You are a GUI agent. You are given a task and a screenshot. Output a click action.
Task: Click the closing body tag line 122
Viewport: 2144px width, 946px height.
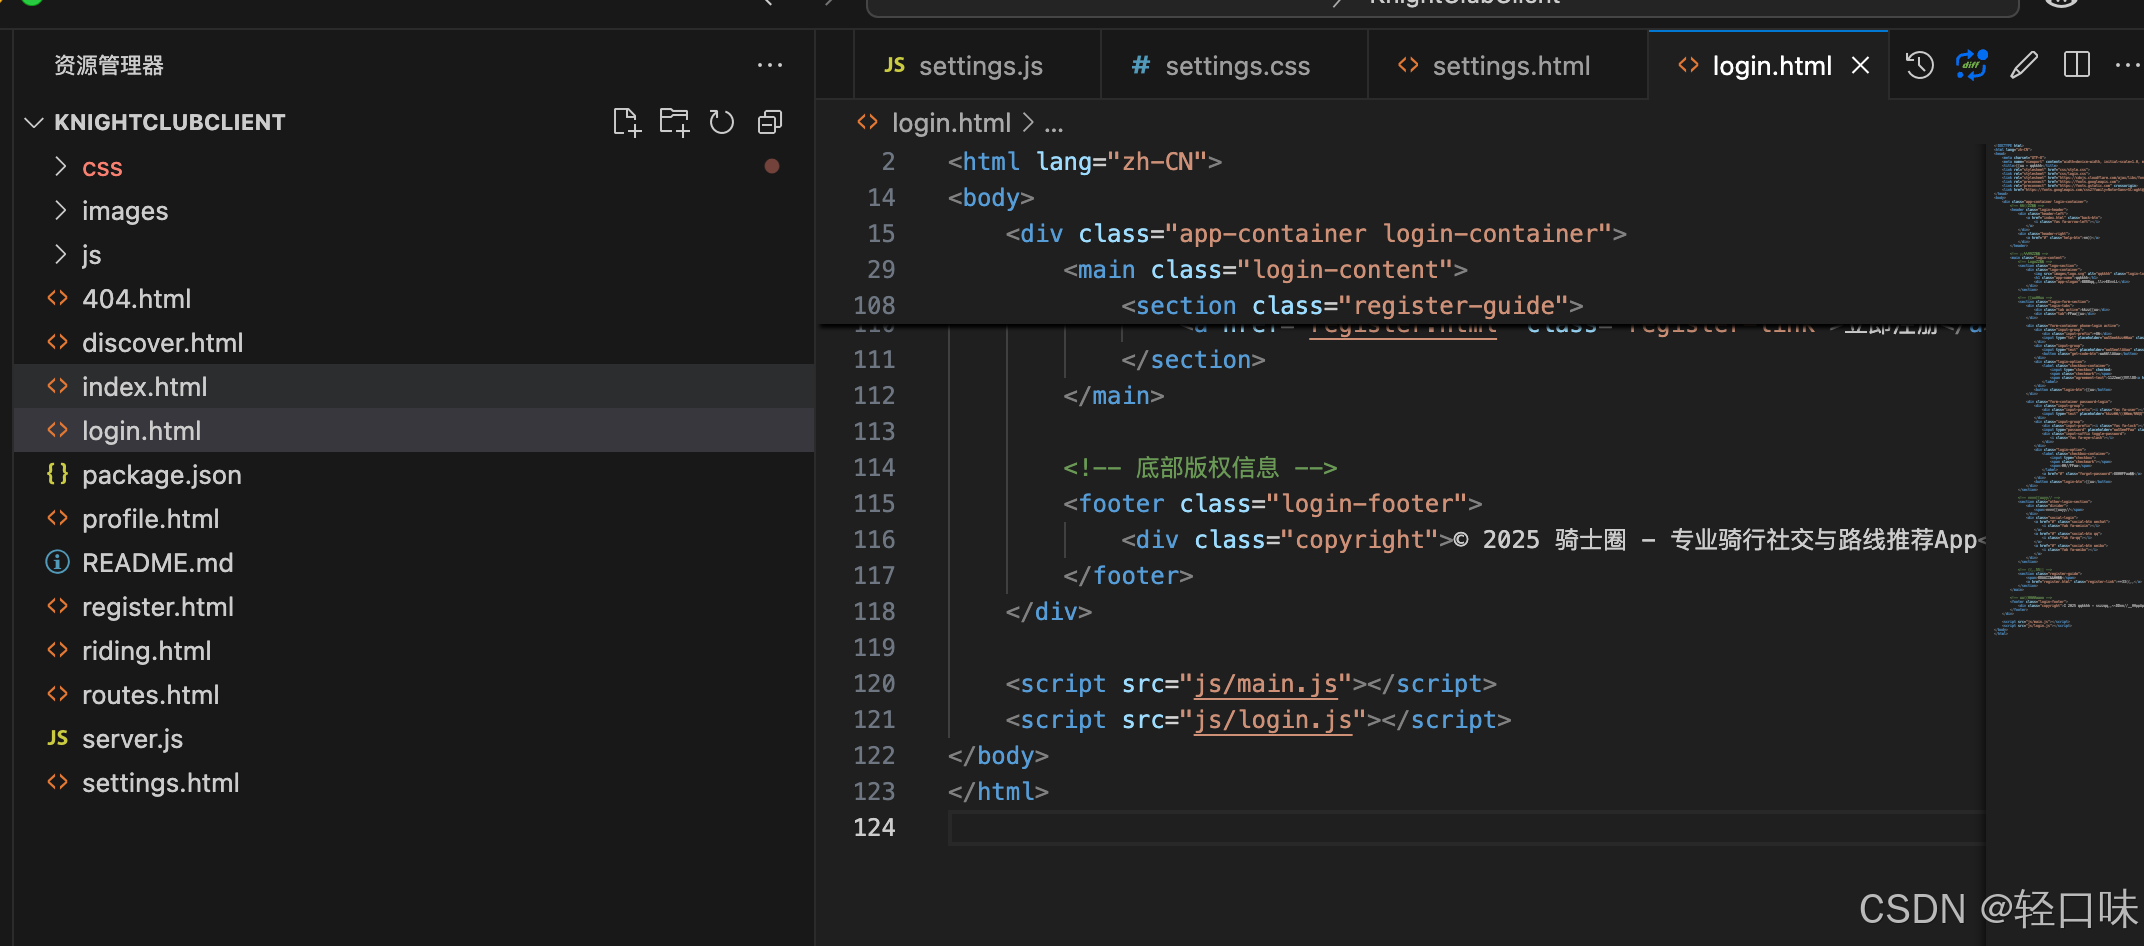tap(998, 756)
